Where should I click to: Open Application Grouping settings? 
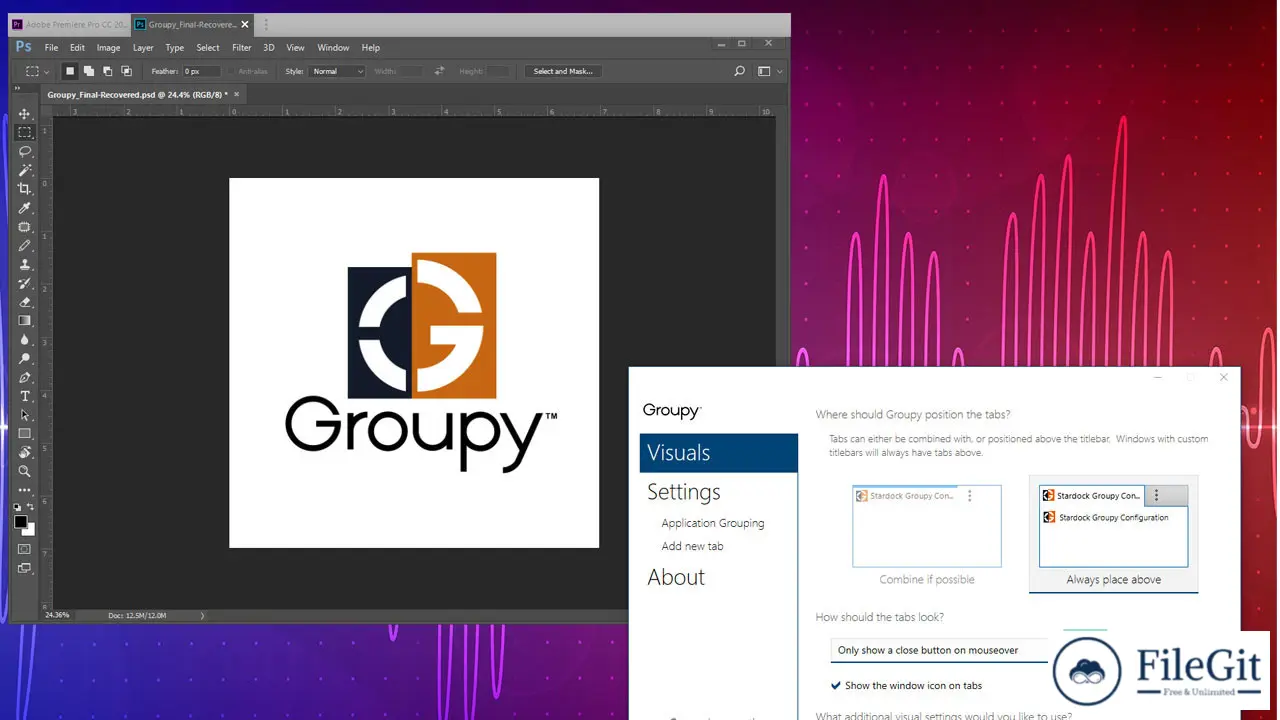point(712,523)
